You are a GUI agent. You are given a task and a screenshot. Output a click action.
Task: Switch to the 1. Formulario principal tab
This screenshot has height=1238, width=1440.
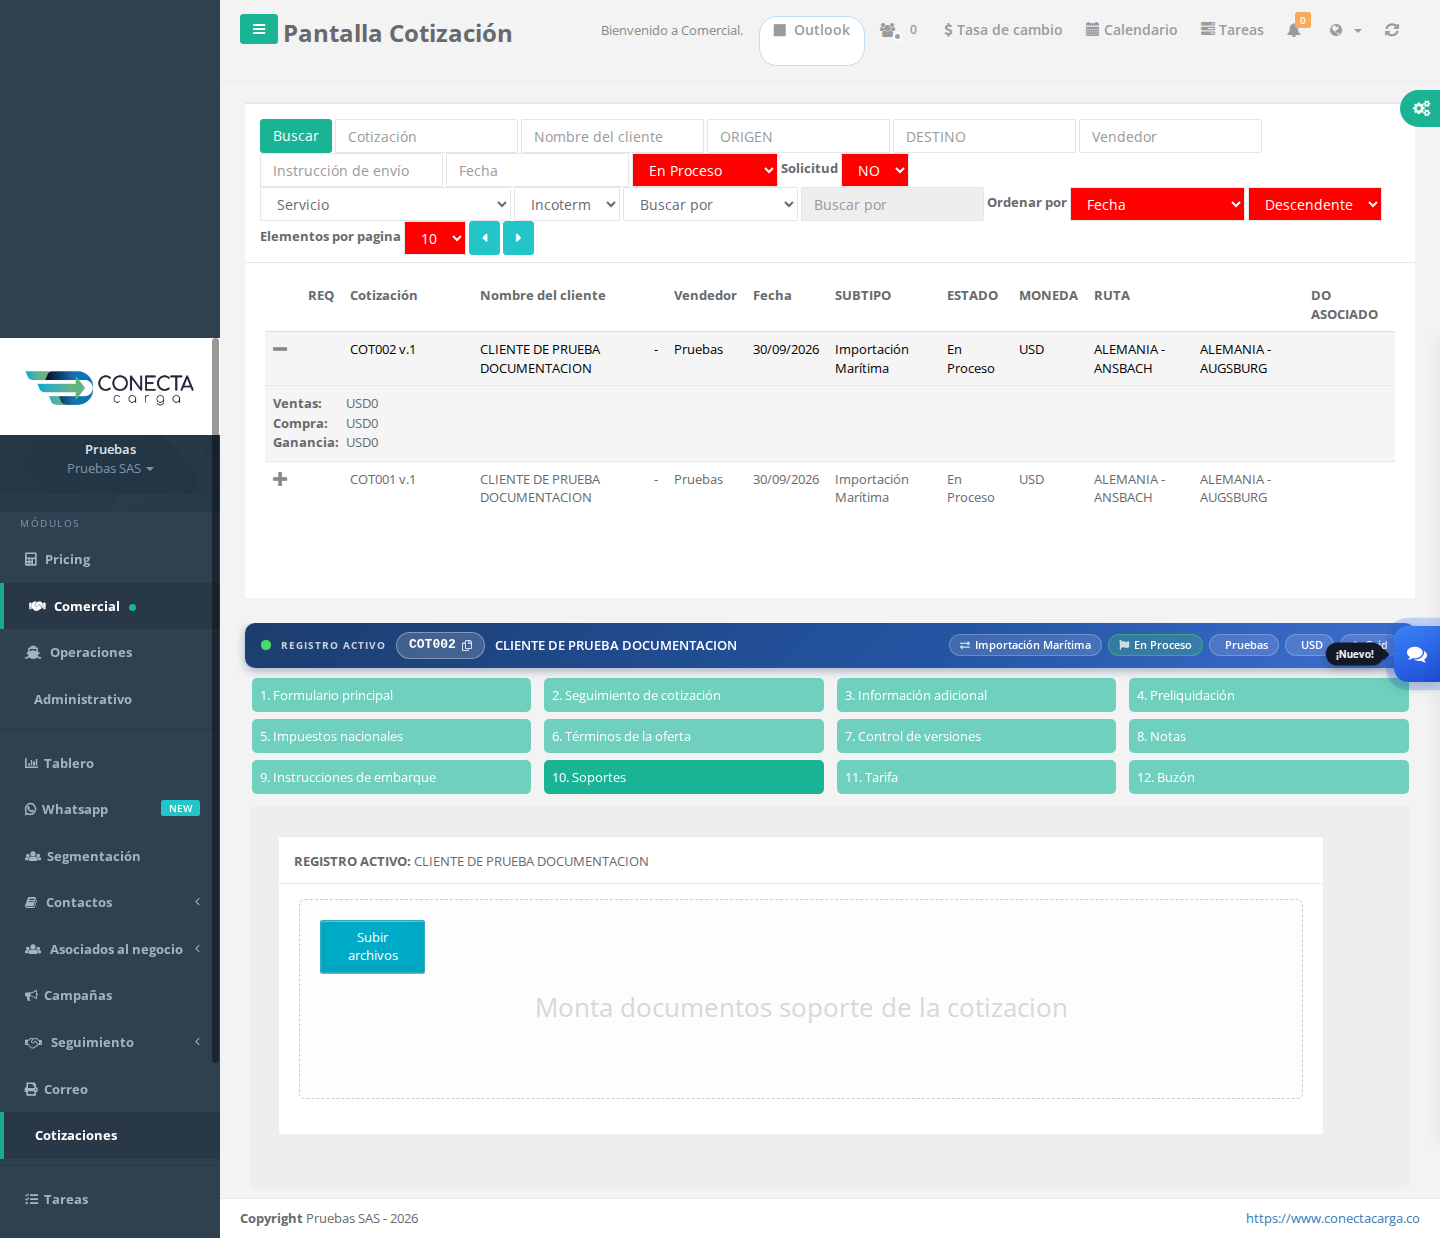tap(391, 695)
